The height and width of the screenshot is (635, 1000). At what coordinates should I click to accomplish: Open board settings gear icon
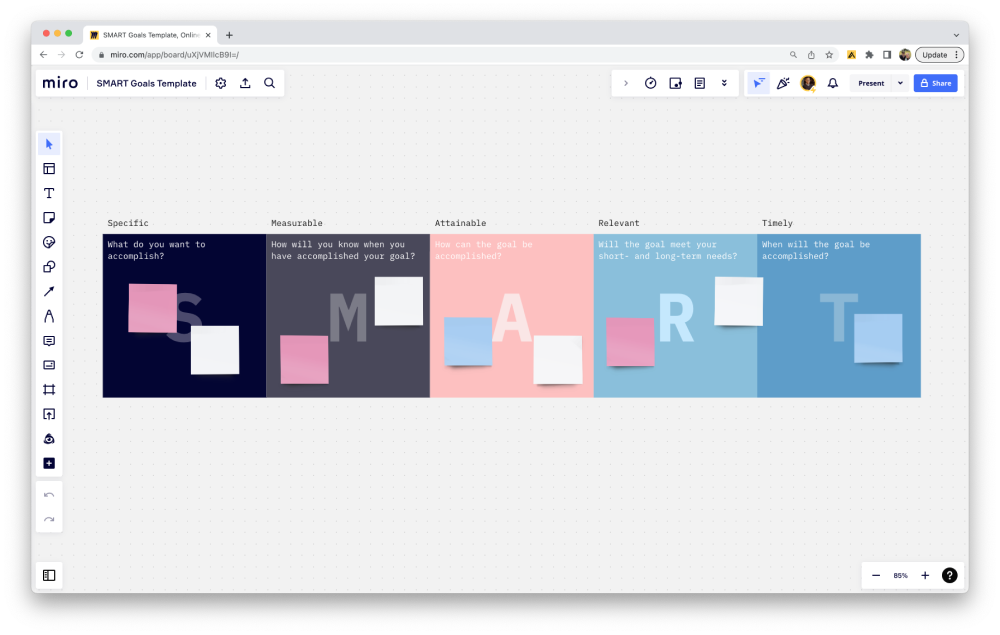click(x=221, y=84)
